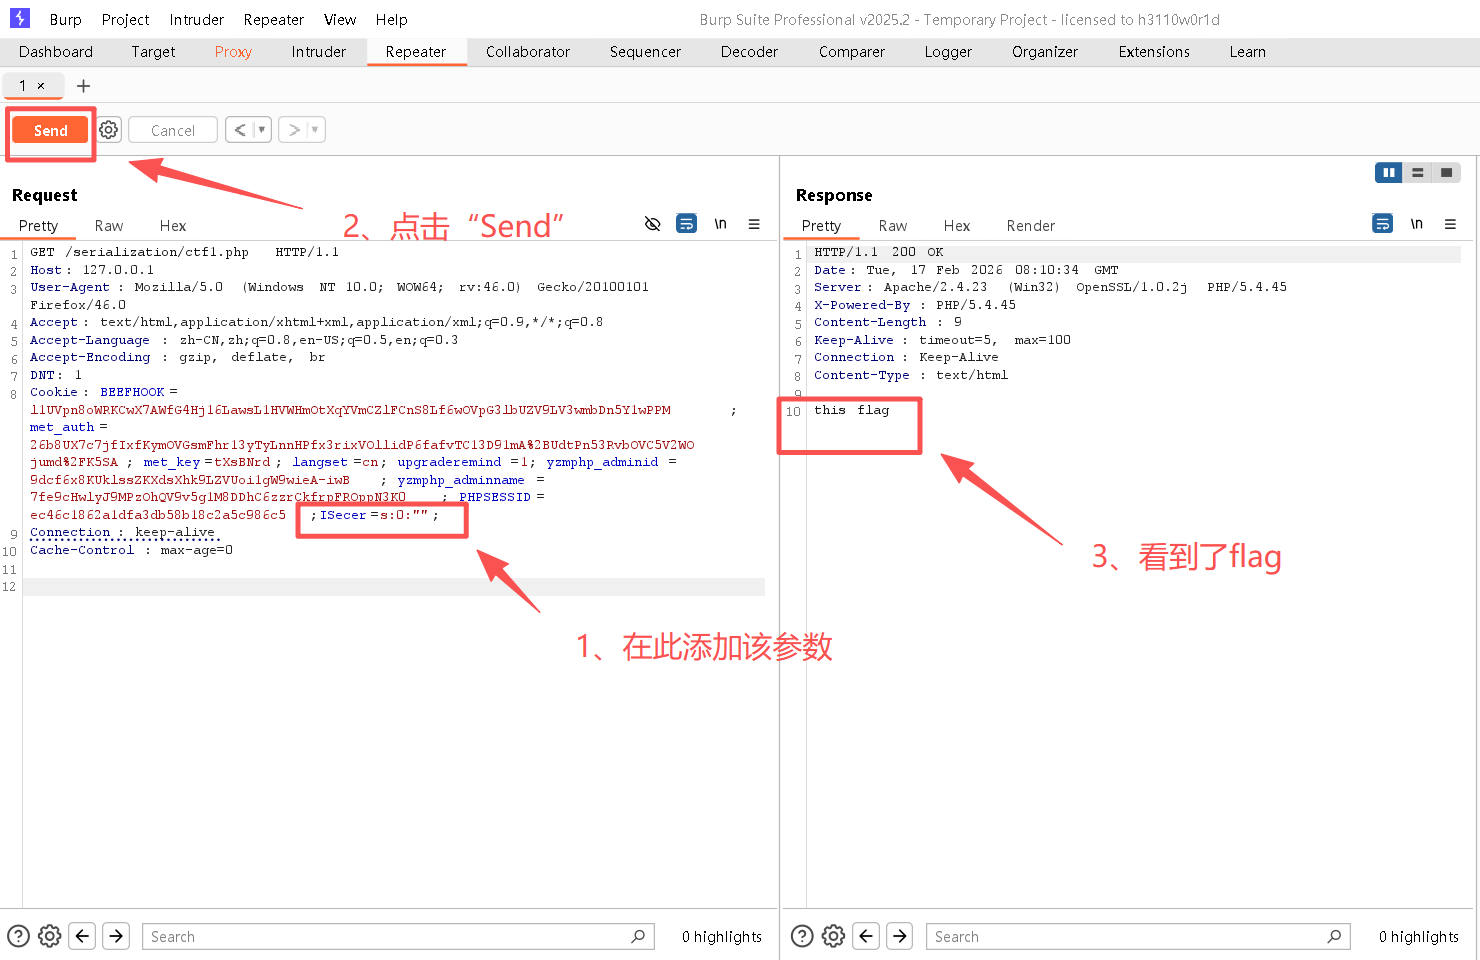The height and width of the screenshot is (960, 1480).
Task: Switch to Dashboard tab
Action: 56,52
